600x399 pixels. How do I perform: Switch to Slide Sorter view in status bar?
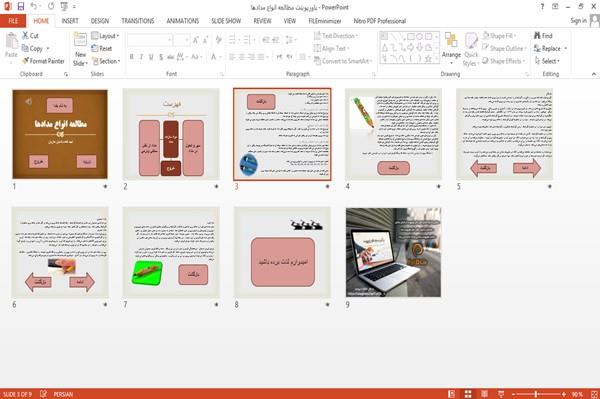point(468,394)
